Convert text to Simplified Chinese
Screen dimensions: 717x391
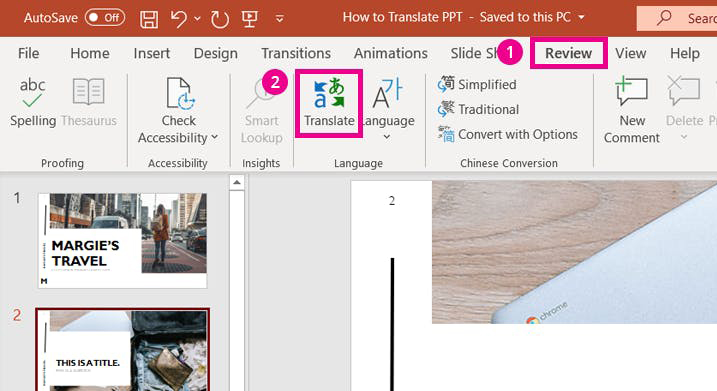coord(477,85)
